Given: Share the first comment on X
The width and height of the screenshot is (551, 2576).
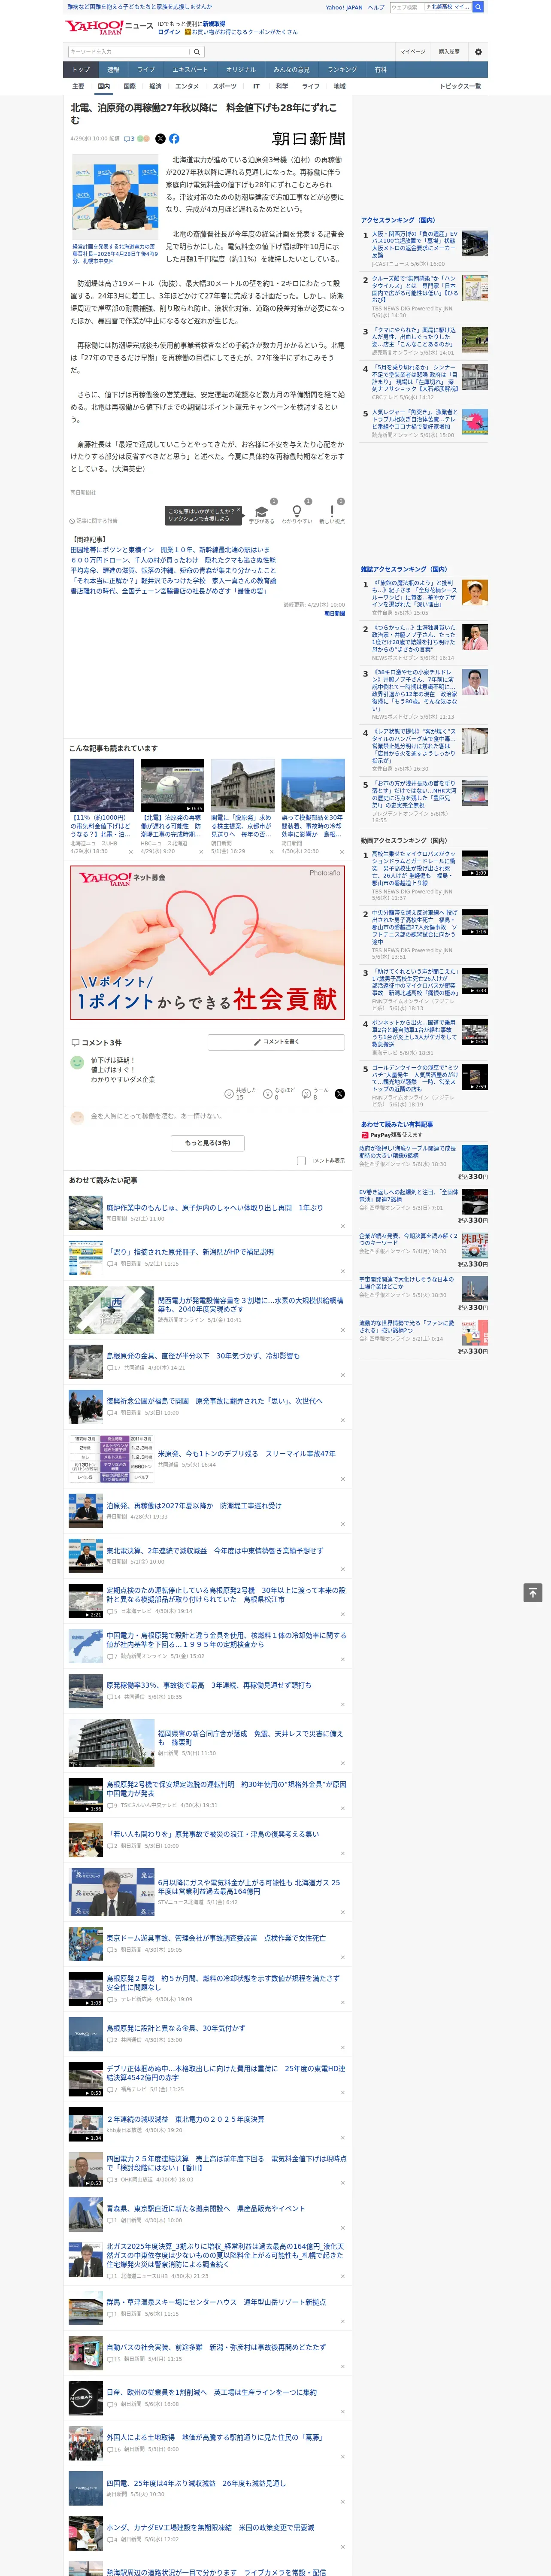Looking at the screenshot, I should point(339,1093).
